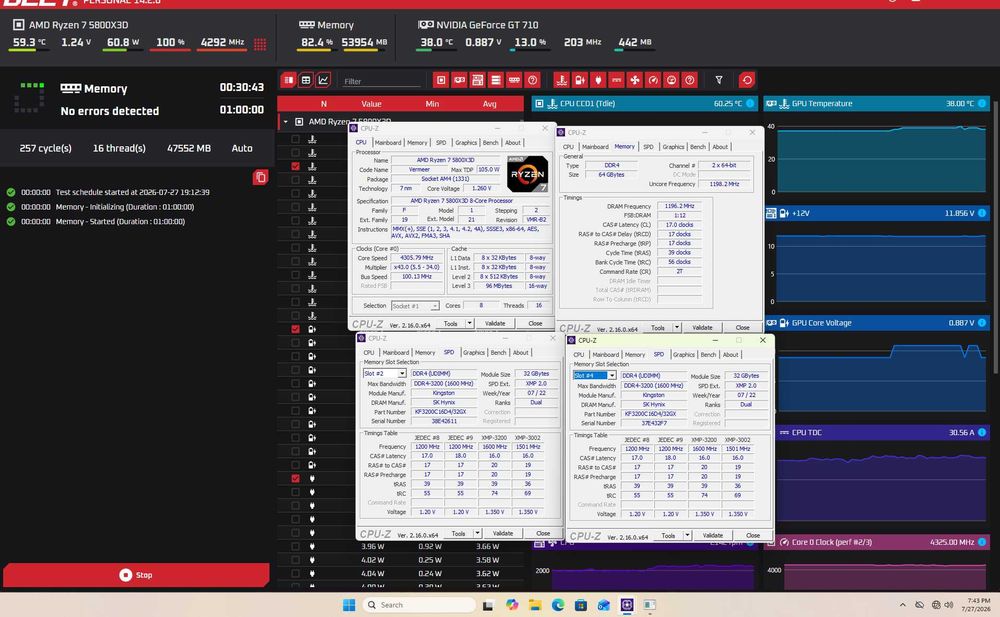Image resolution: width=1000 pixels, height=617 pixels.
Task: Check the sensor checkbox next to 4.02 W
Action: point(295,560)
